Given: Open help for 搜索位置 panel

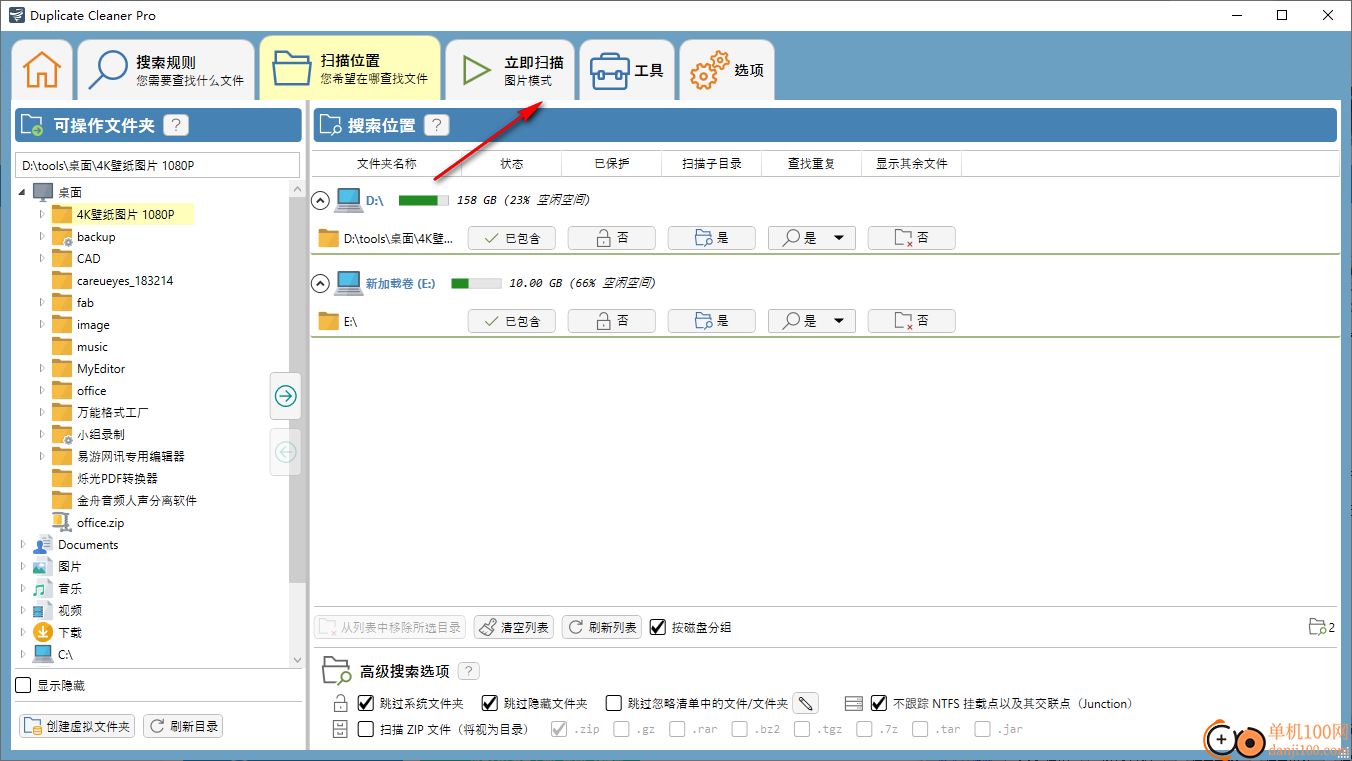Looking at the screenshot, I should coord(437,125).
